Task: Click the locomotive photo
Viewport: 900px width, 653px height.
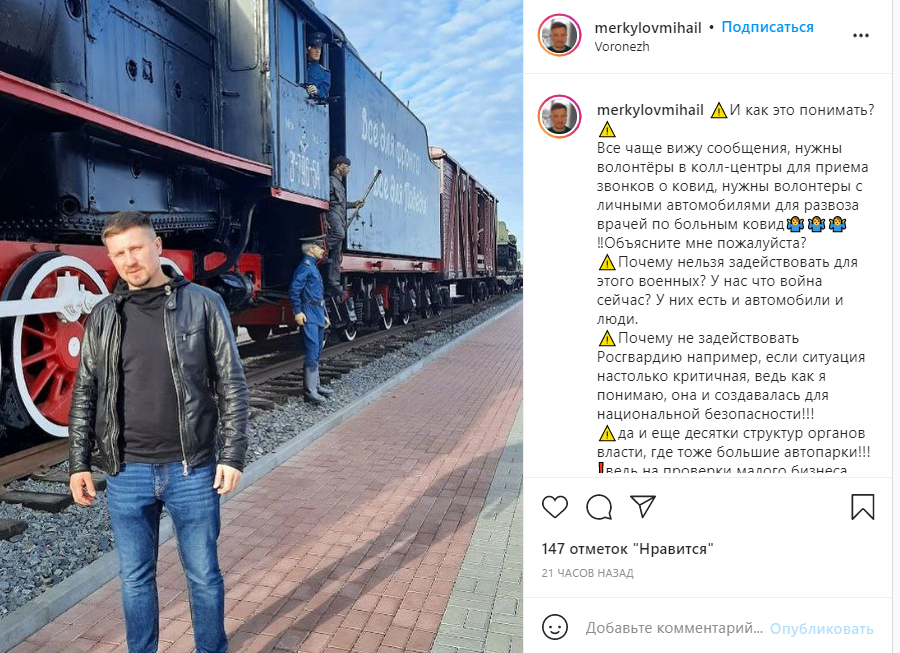Action: (261, 326)
